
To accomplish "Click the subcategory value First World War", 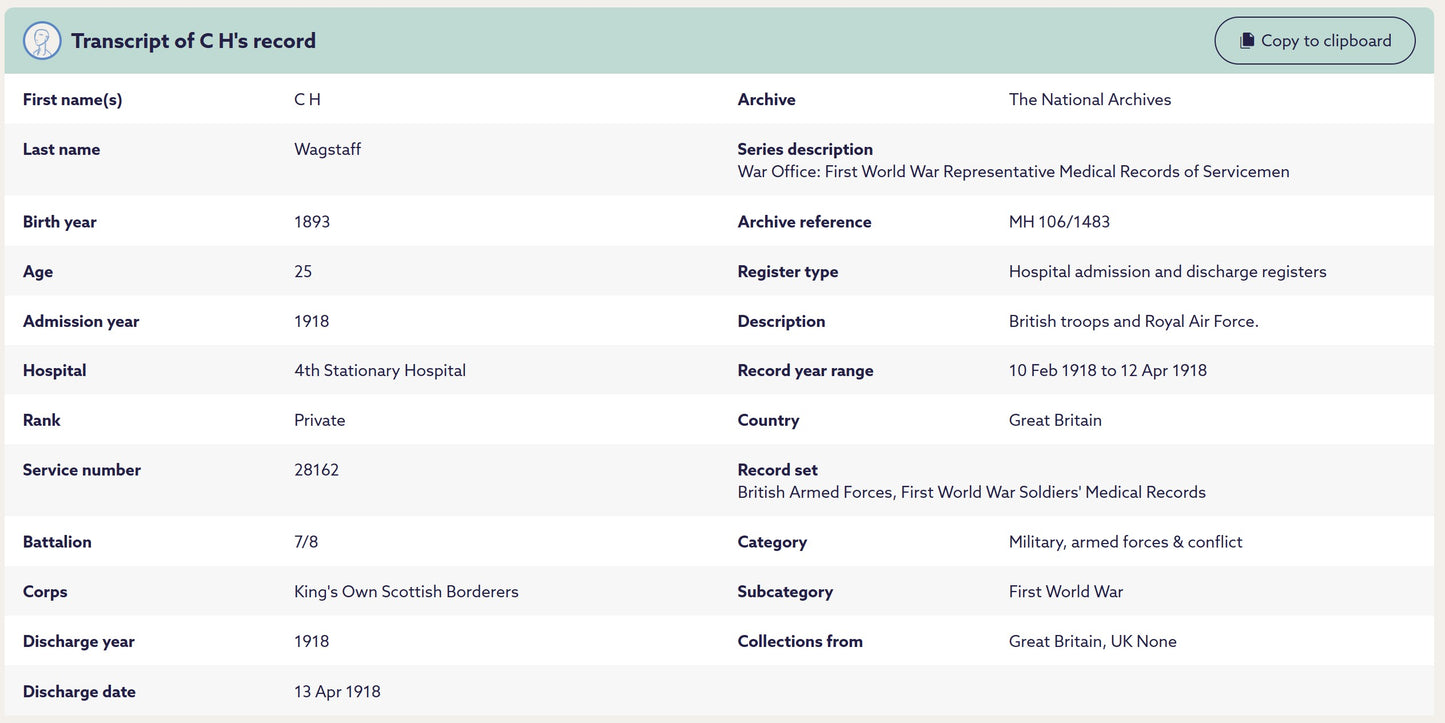I will (1065, 592).
